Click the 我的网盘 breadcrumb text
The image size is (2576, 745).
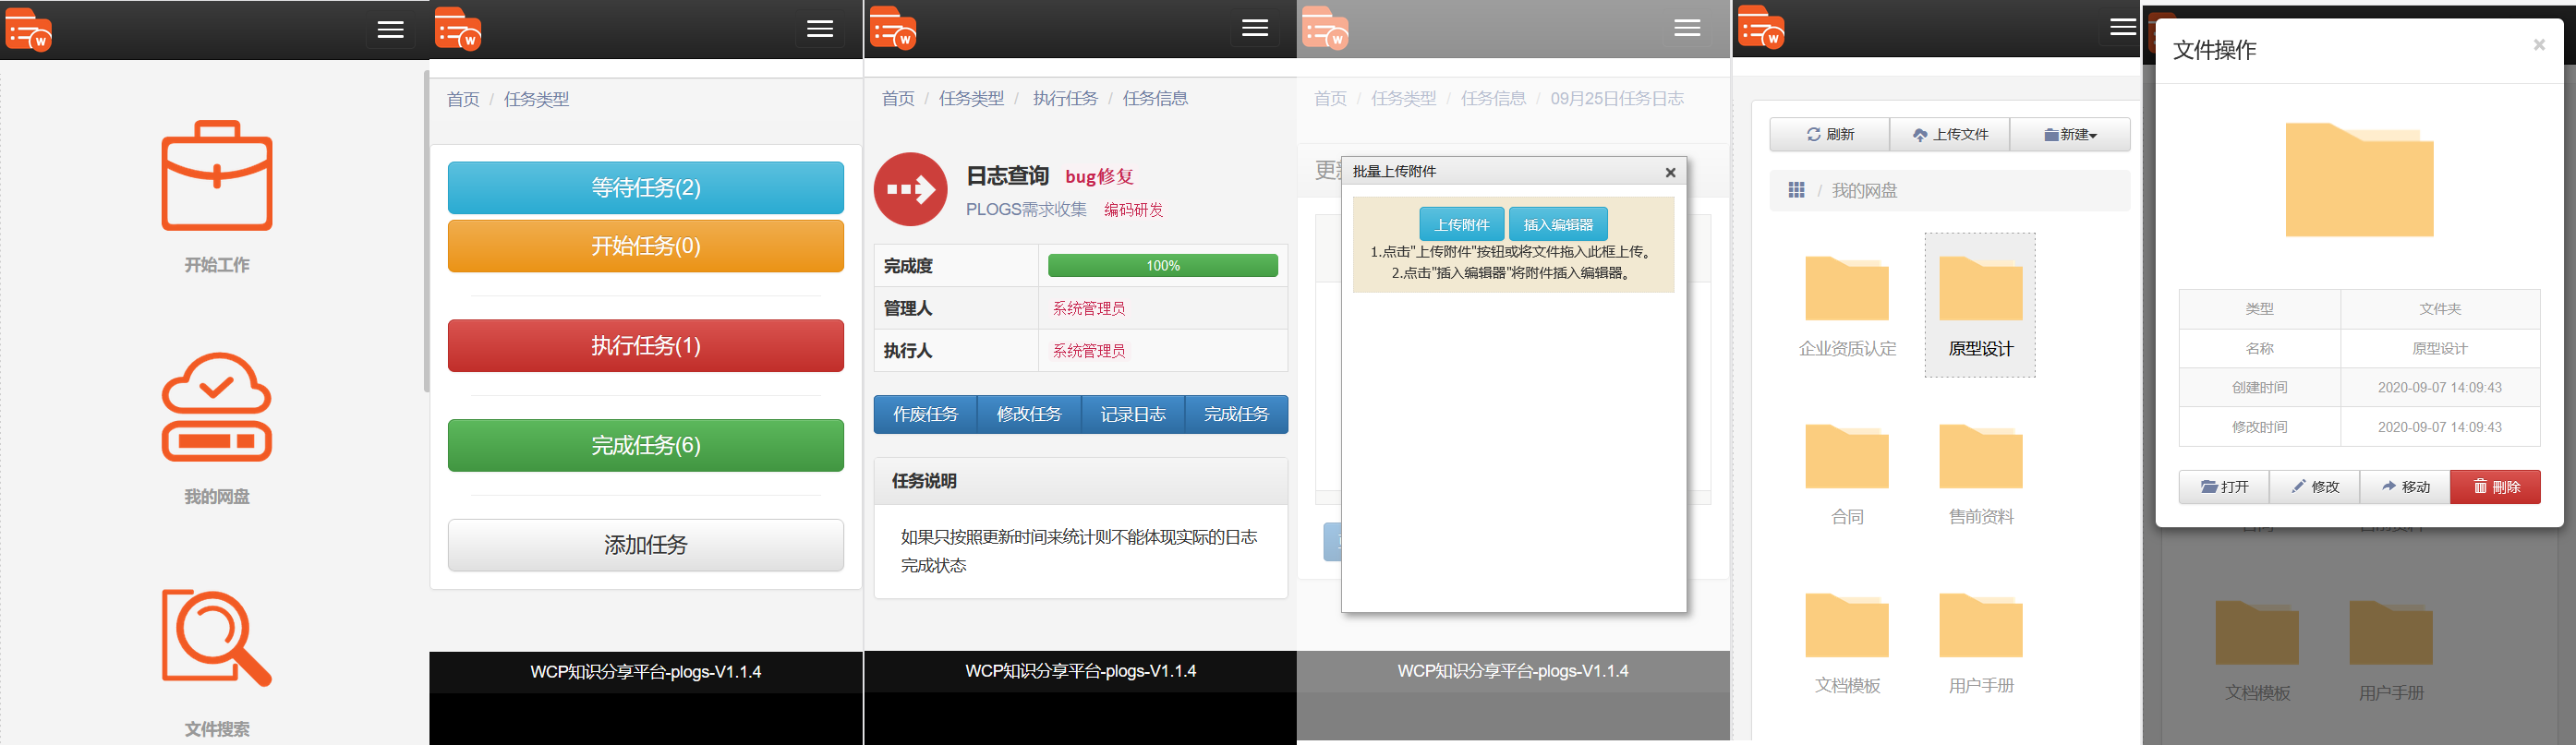click(x=1864, y=190)
